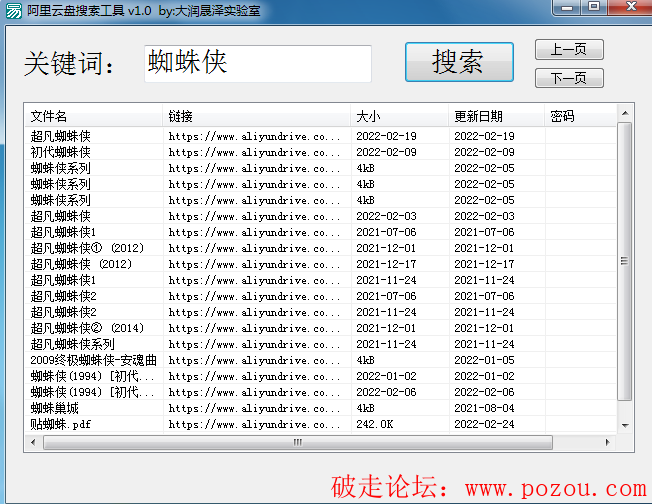Go to previous page with 上一页
Screen dimensions: 652x504
569,49
